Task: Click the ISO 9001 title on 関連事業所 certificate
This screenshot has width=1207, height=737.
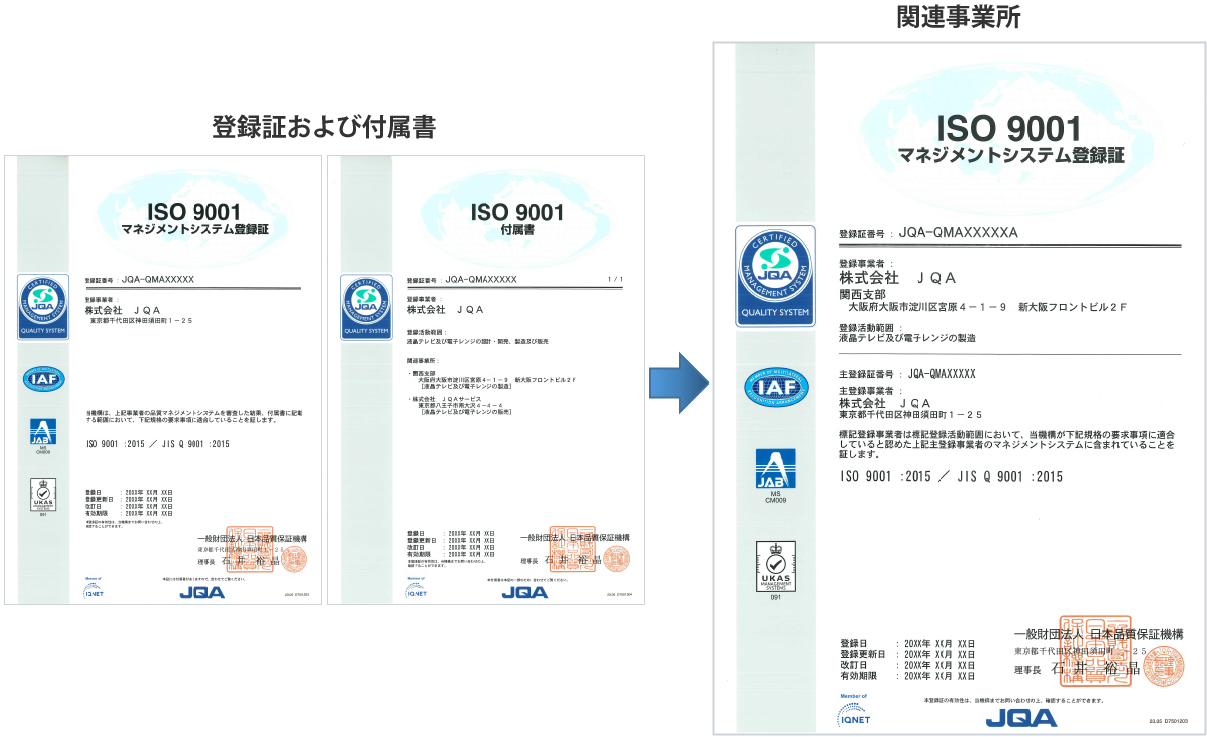Action: 1009,129
